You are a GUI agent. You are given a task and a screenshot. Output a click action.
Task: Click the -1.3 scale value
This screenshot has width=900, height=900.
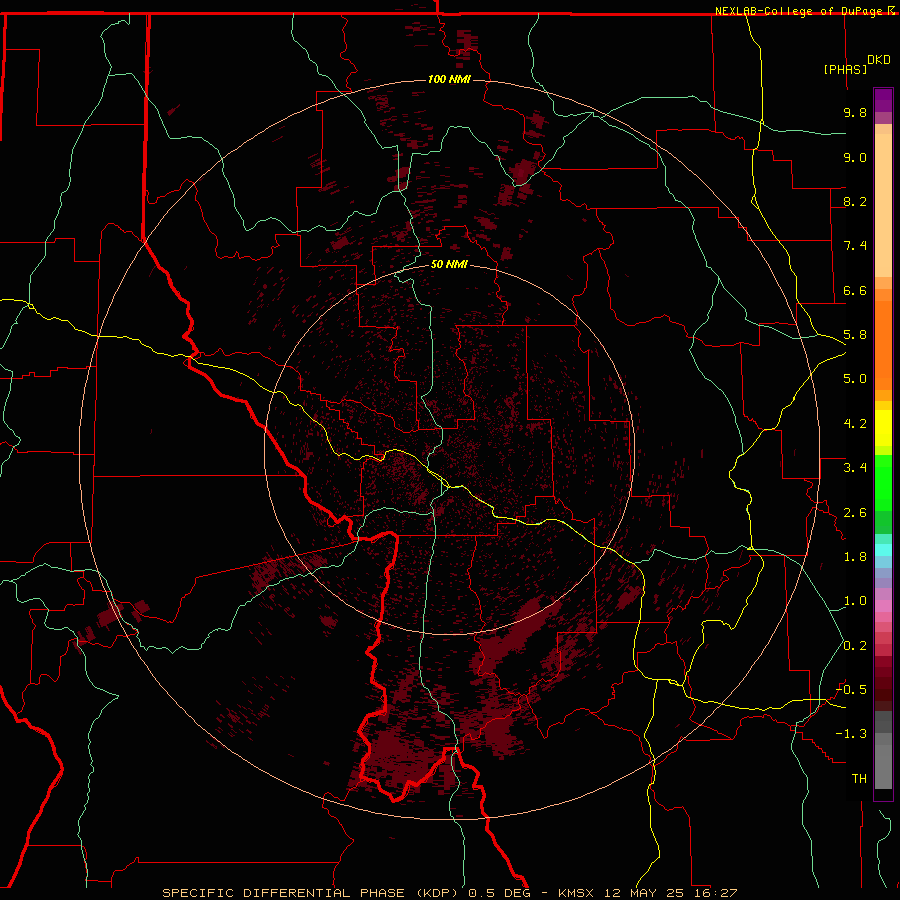pos(851,734)
